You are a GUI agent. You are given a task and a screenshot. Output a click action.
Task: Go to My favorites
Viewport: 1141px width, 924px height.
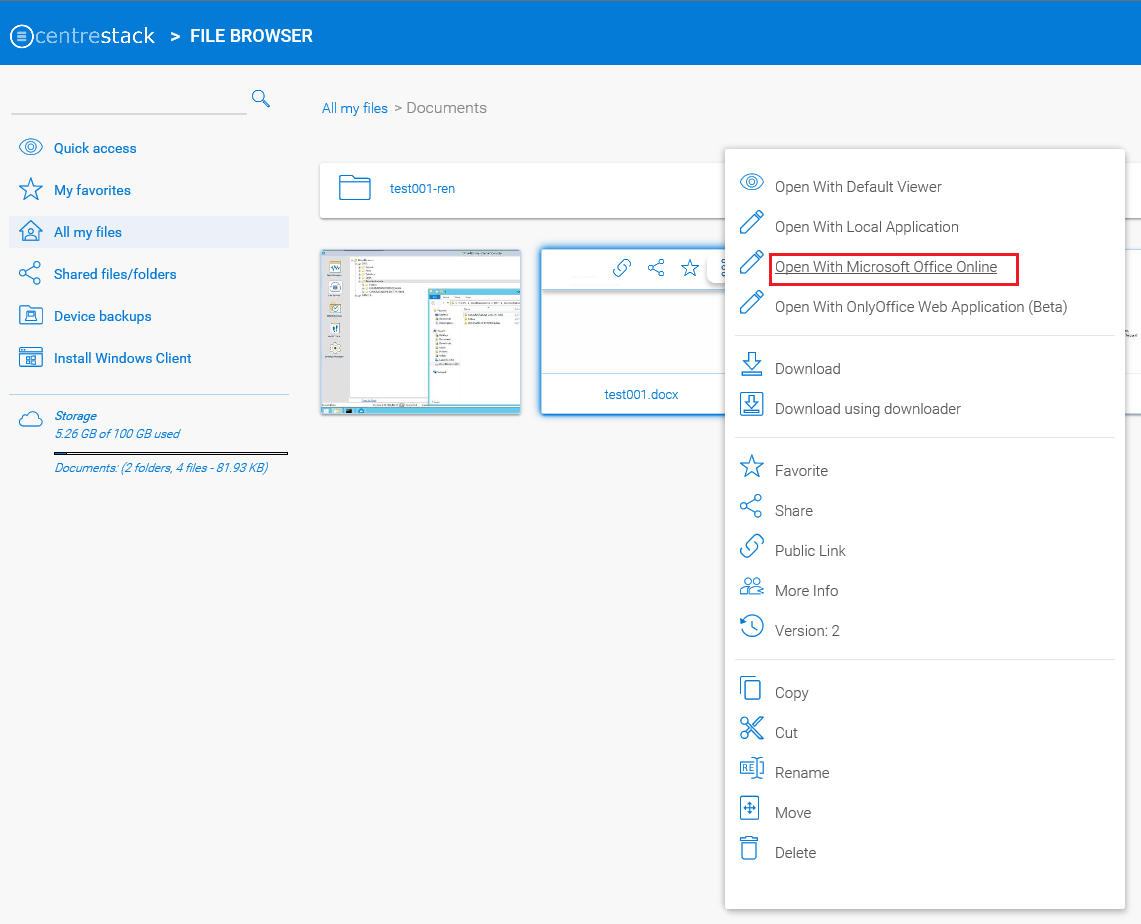[x=92, y=190]
